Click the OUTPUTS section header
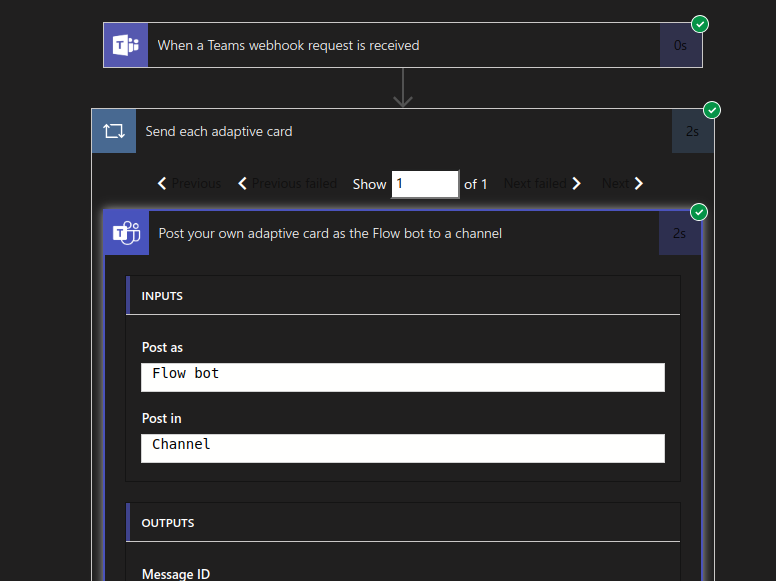This screenshot has height=581, width=776. 403,523
